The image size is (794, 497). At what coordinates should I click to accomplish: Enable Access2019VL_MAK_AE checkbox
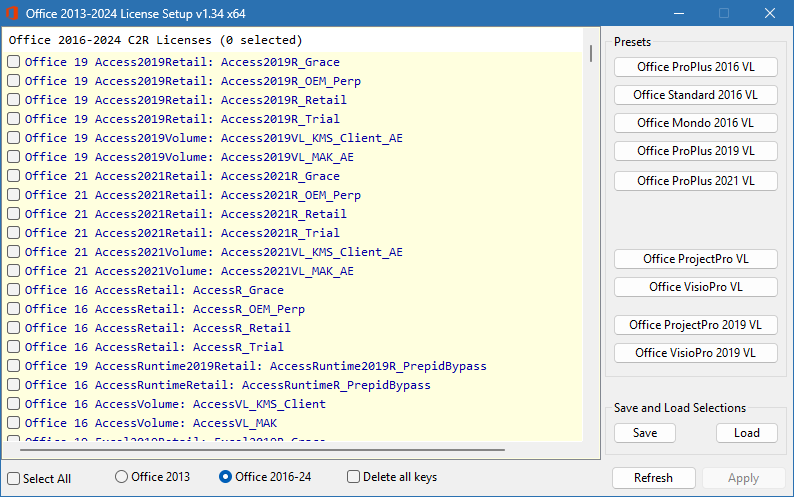[x=14, y=157]
